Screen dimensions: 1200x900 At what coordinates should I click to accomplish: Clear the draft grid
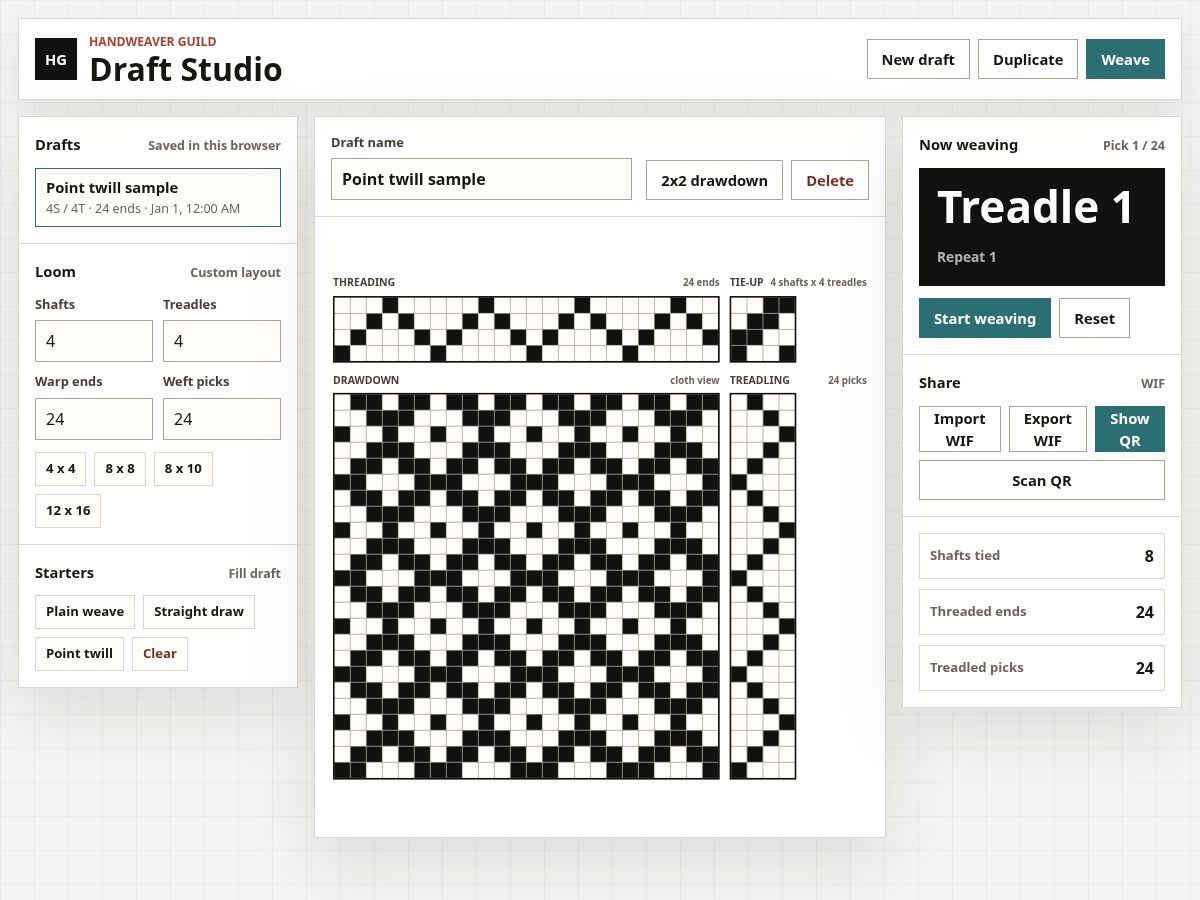tap(160, 653)
